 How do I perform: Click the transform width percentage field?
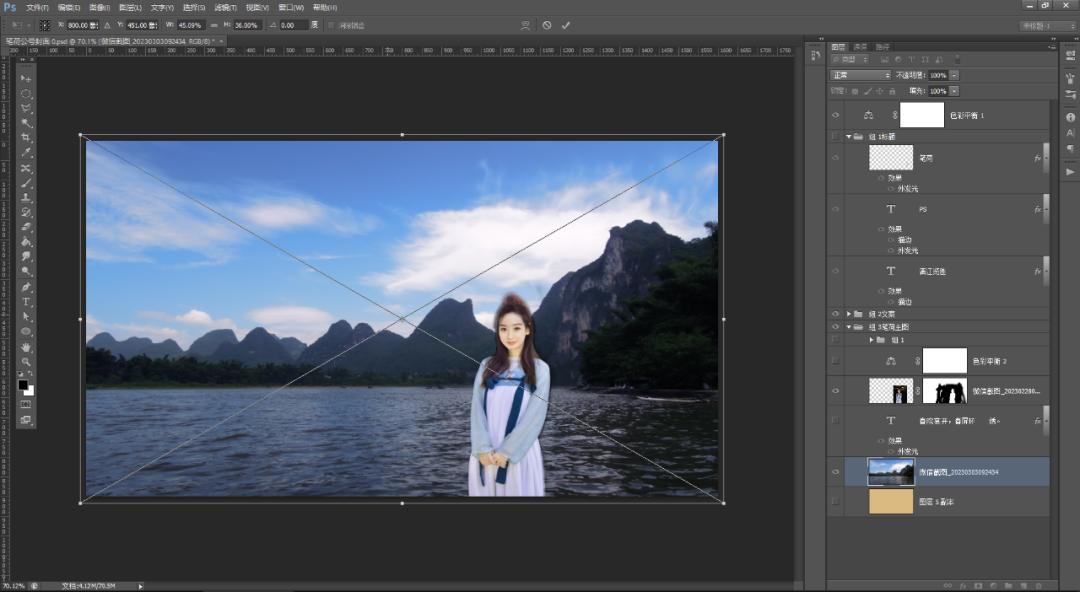191,25
